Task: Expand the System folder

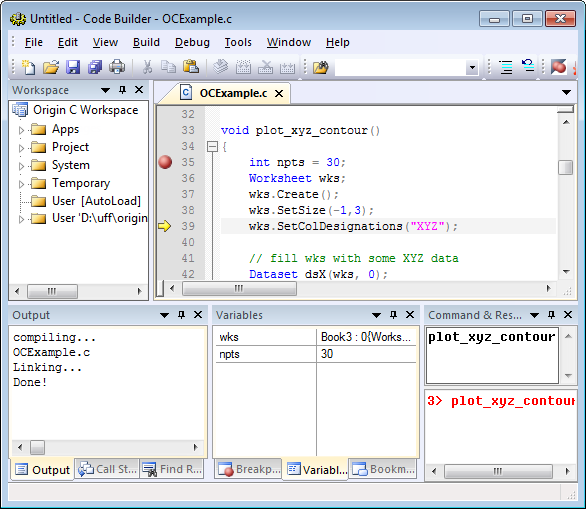Action: (x=21, y=166)
